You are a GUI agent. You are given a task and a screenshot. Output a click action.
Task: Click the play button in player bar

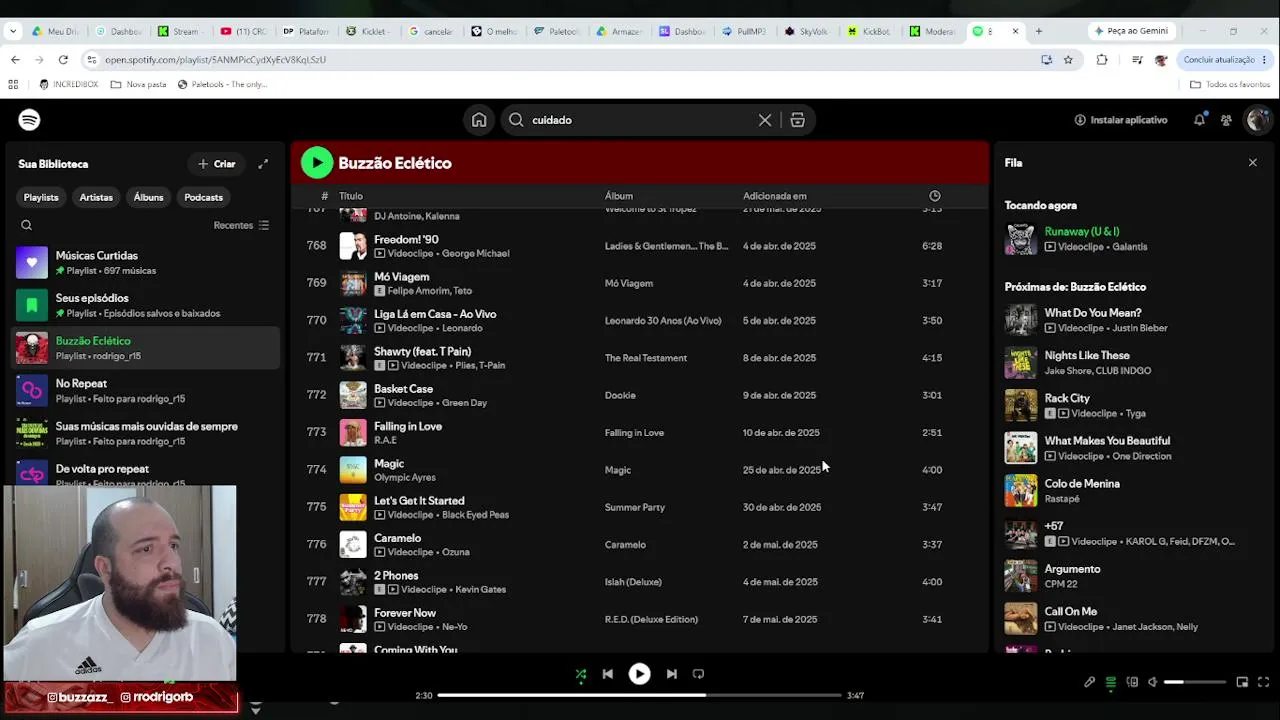click(x=639, y=674)
